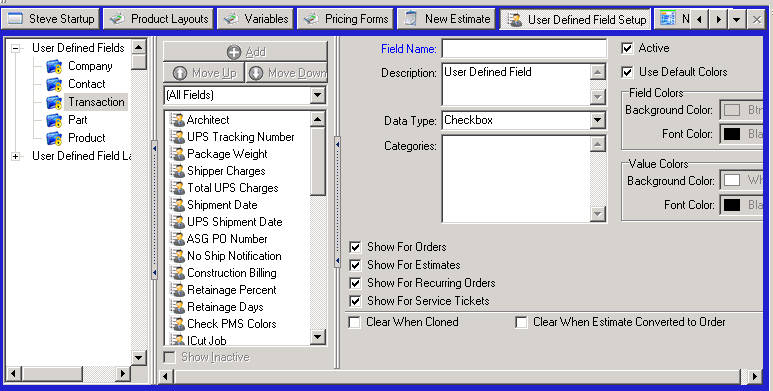Select the User Defined Field Setup tab
This screenshot has width=773, height=391.
click(575, 19)
